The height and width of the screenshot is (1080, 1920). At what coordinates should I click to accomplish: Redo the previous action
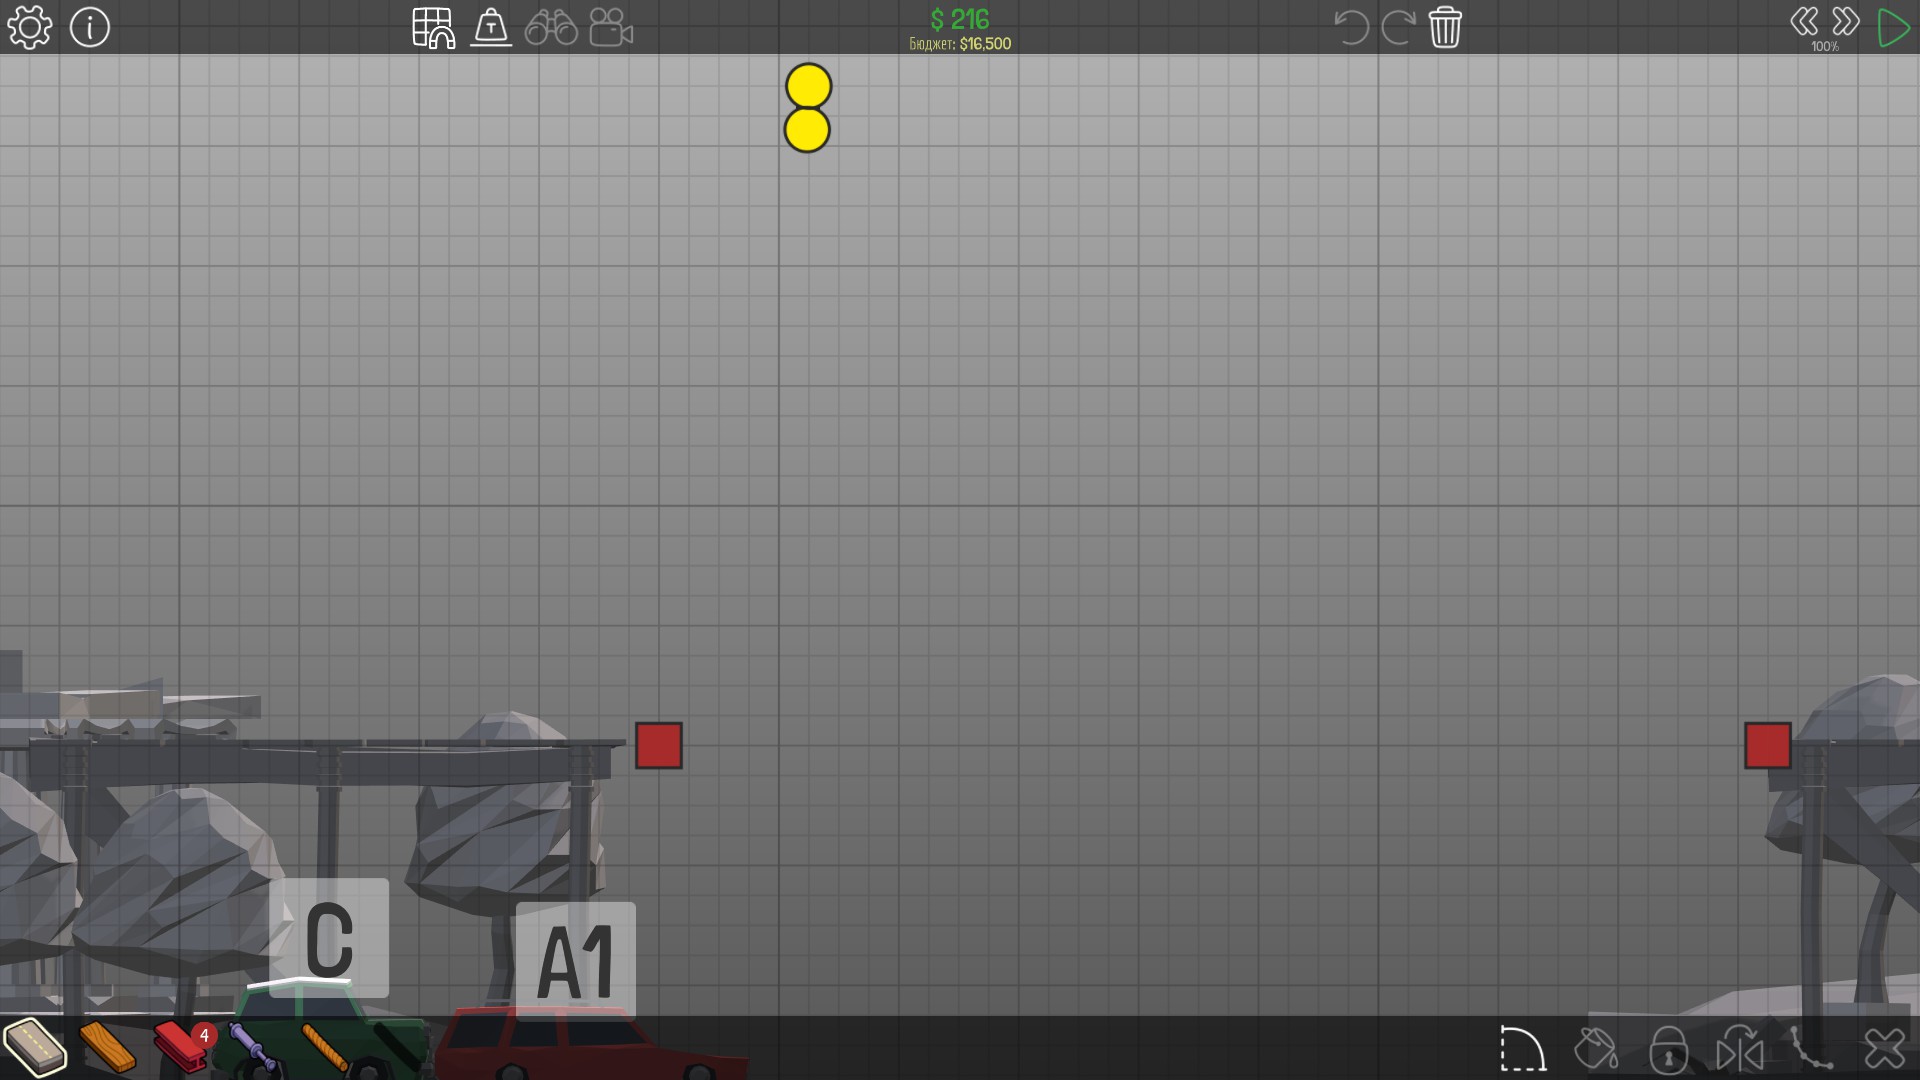(x=1398, y=27)
